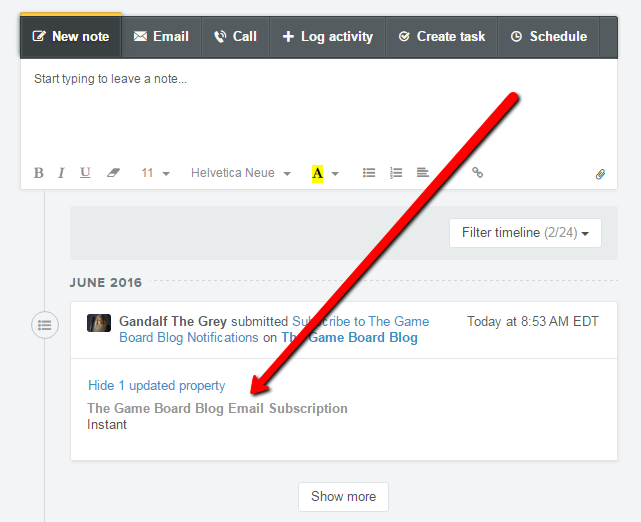This screenshot has width=641, height=522.
Task: Switch to the Email tab
Action: 161,36
